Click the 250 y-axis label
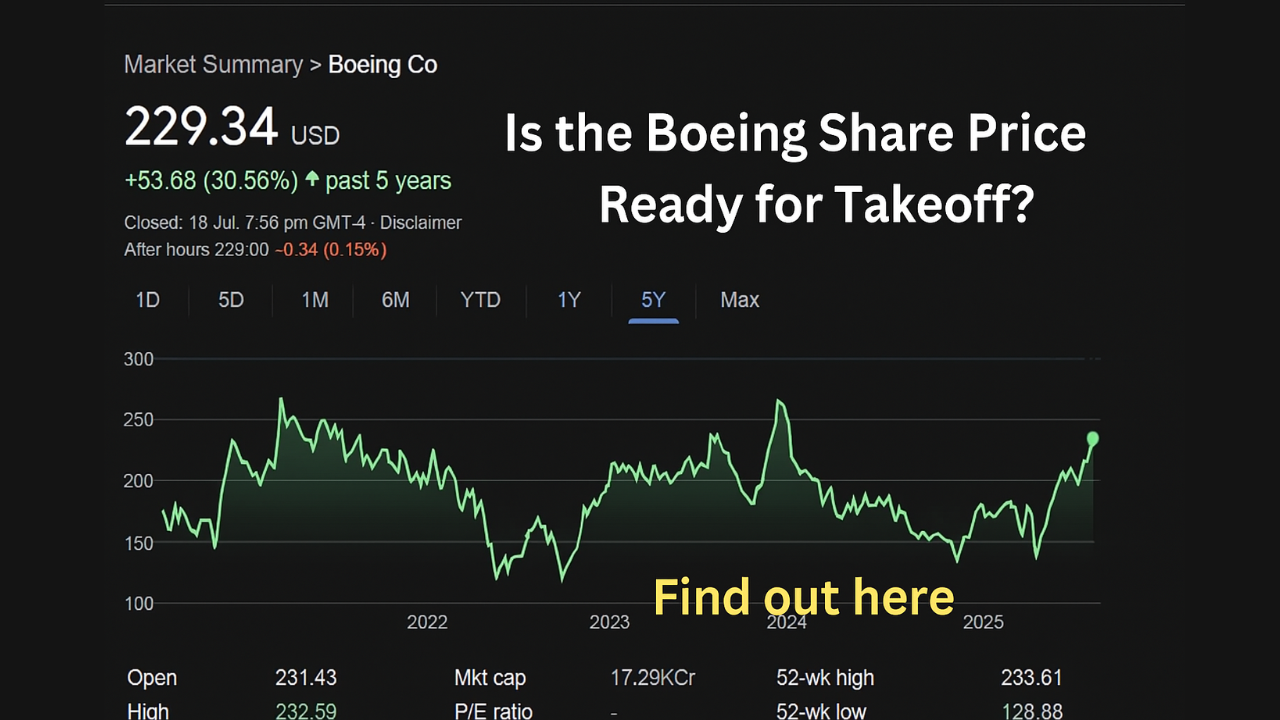 (x=139, y=420)
